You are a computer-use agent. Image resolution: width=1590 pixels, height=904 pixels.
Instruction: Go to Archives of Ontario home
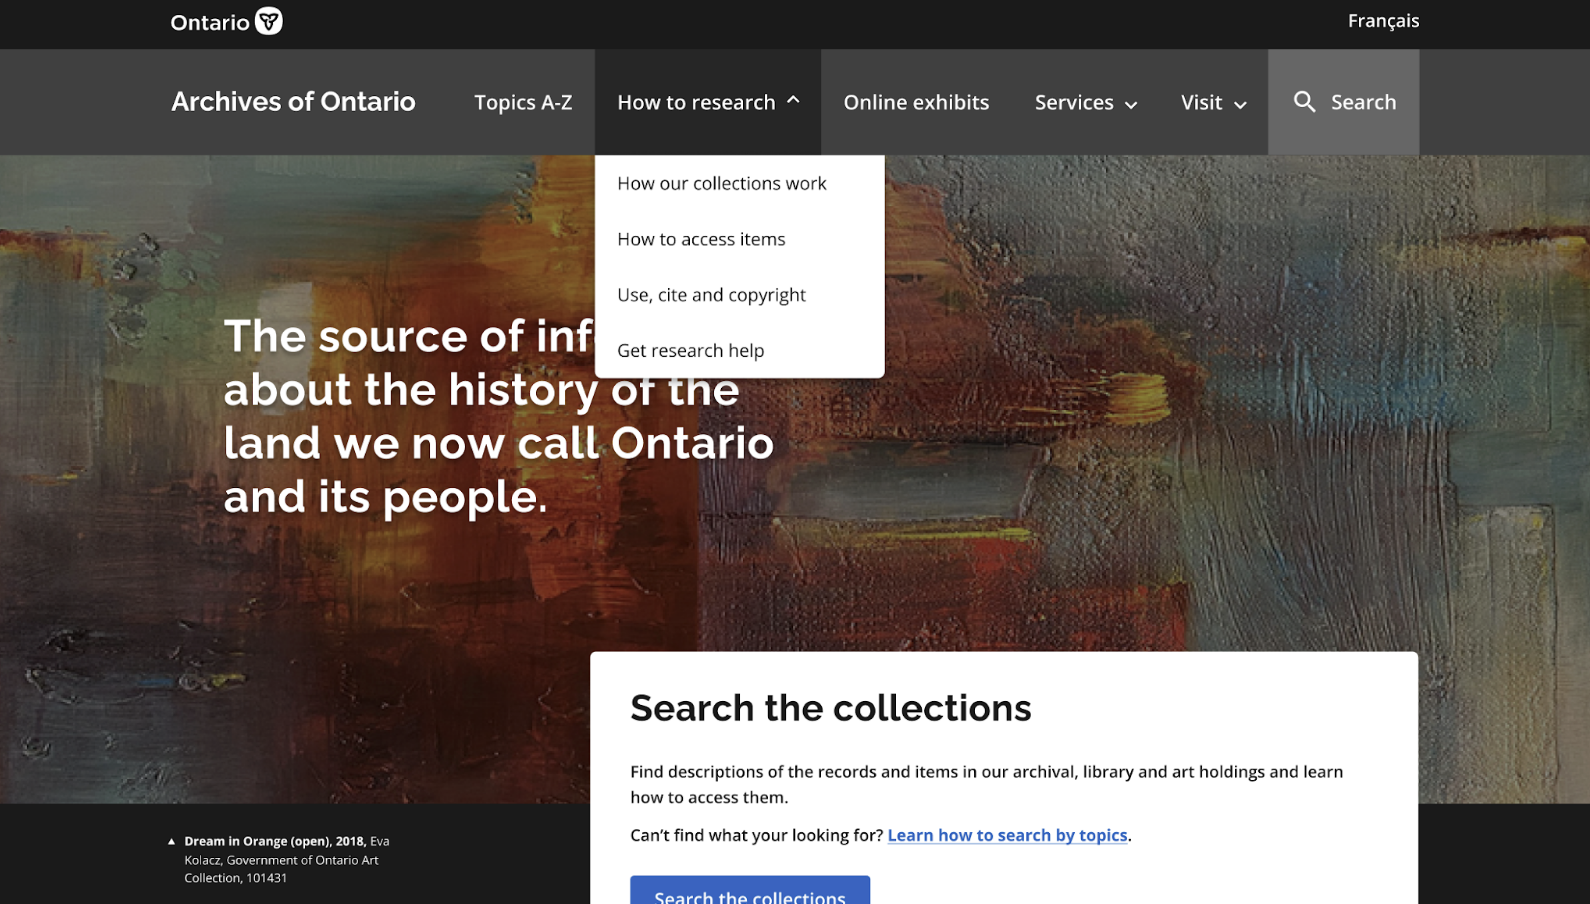coord(293,101)
